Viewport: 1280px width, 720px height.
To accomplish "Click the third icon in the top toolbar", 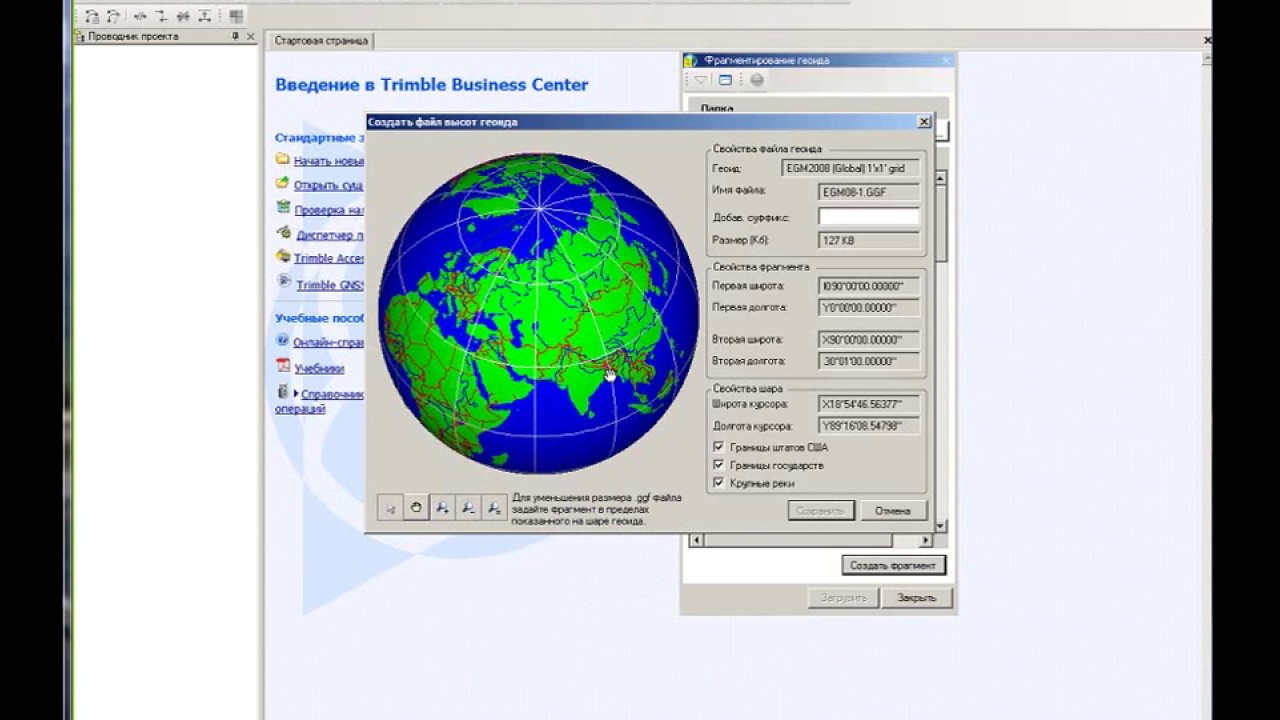I will click(x=140, y=16).
